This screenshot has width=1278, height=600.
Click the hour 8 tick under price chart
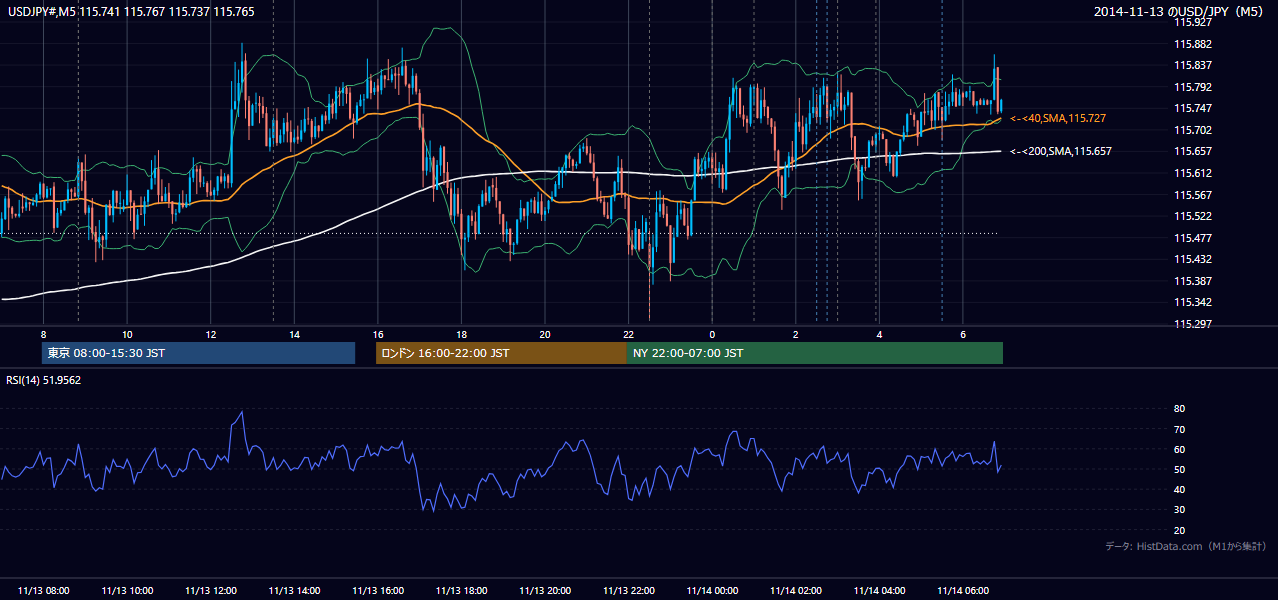pyautogui.click(x=44, y=334)
